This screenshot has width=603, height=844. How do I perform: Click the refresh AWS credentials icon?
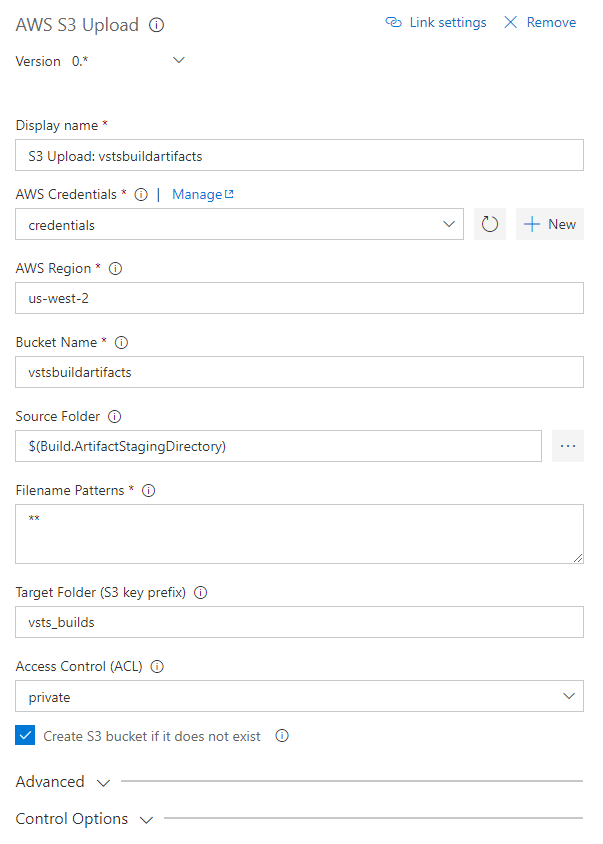pyautogui.click(x=490, y=224)
